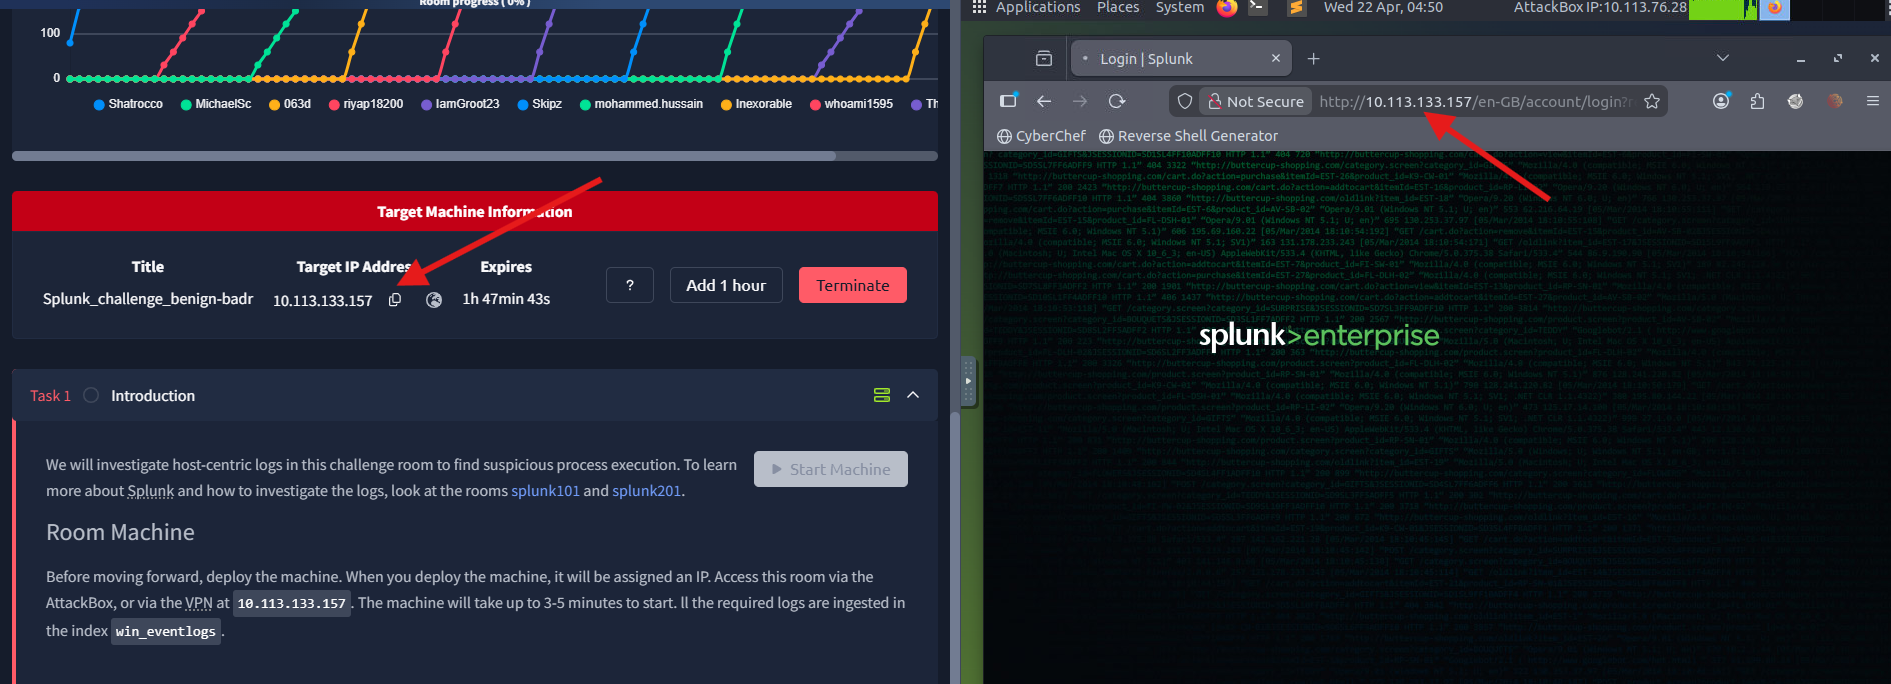Select the Login | Splunk tab
This screenshot has height=684, width=1891.
1181,58
